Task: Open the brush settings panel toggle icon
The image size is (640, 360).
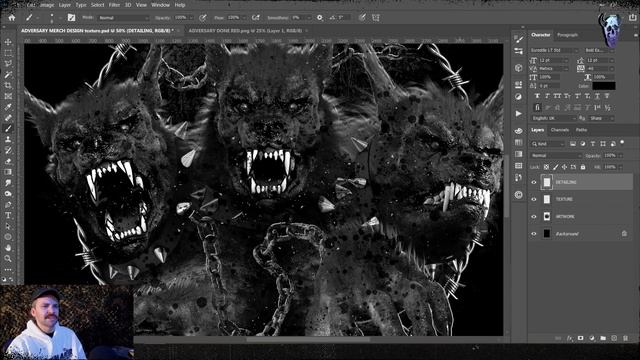Action: point(71,18)
